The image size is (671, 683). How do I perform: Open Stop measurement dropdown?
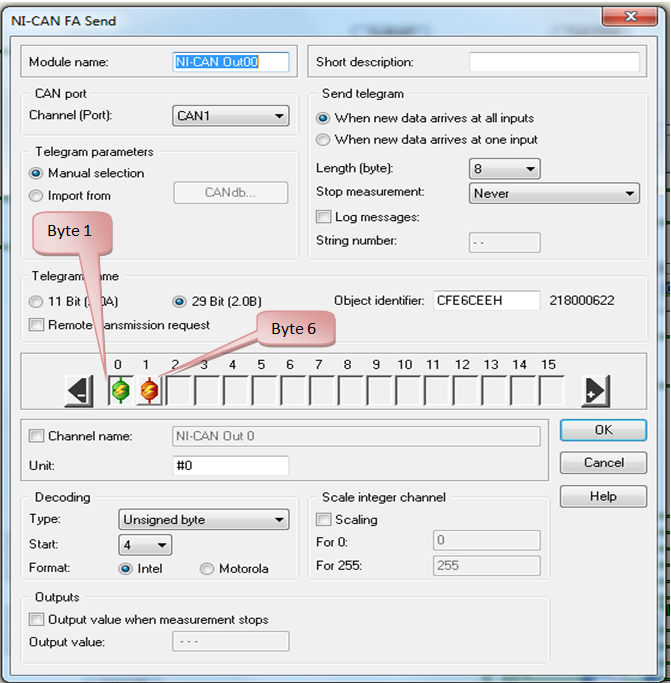coord(554,193)
